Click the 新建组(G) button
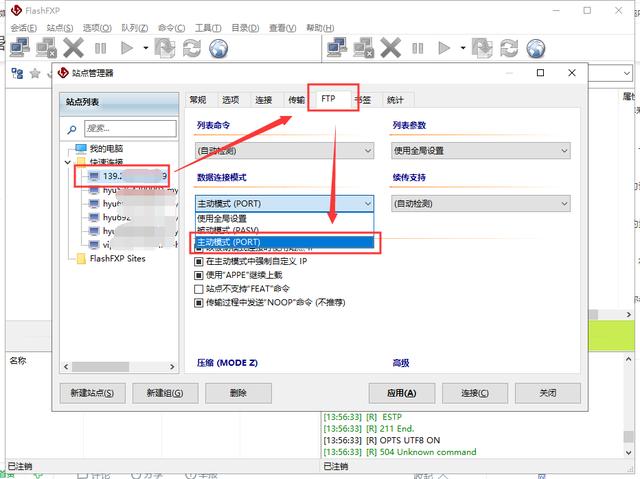Image resolution: width=640 pixels, height=479 pixels. [x=165, y=393]
